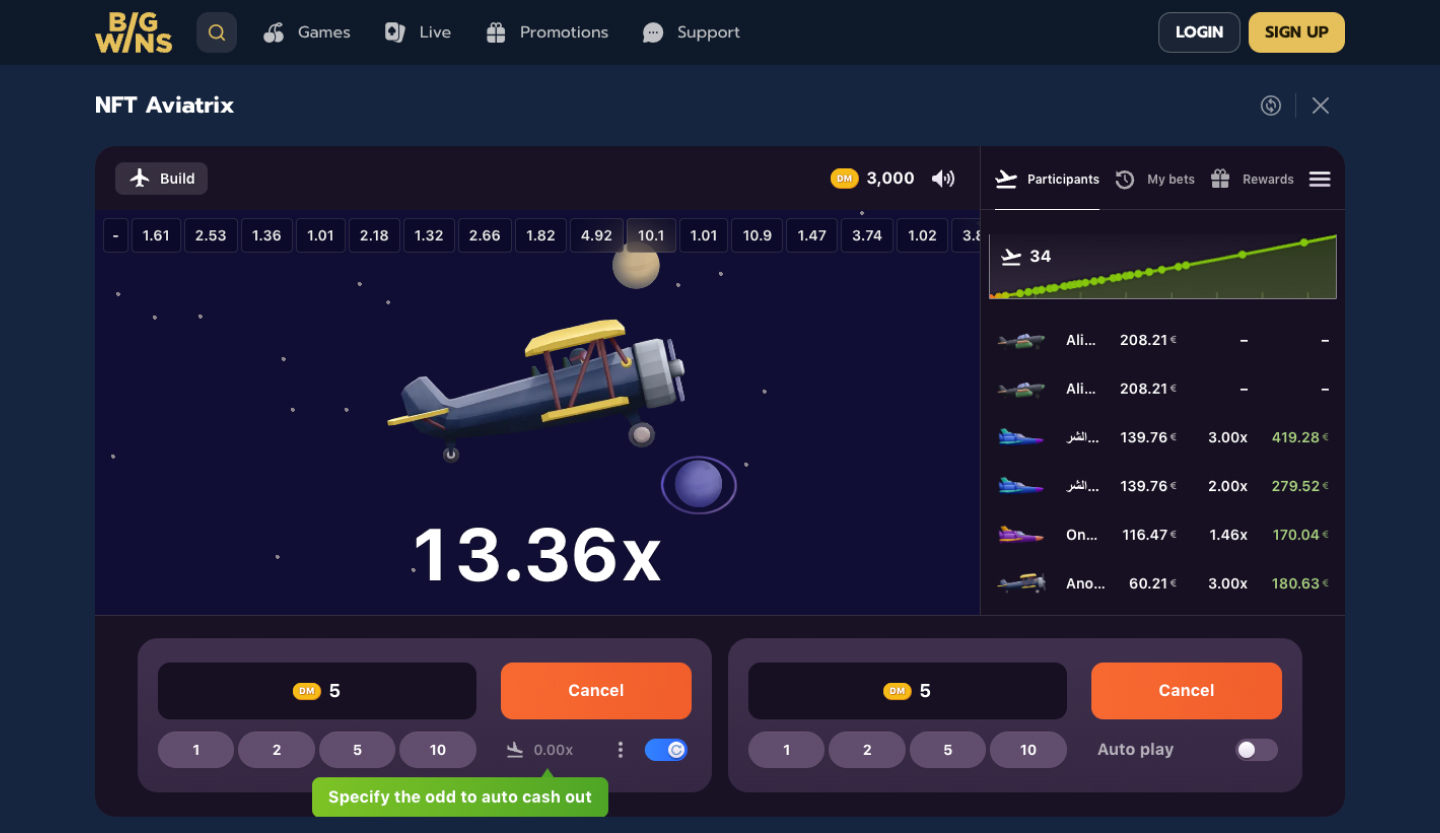Mute game sound with speaker icon
1440x833 pixels.
coord(942,178)
